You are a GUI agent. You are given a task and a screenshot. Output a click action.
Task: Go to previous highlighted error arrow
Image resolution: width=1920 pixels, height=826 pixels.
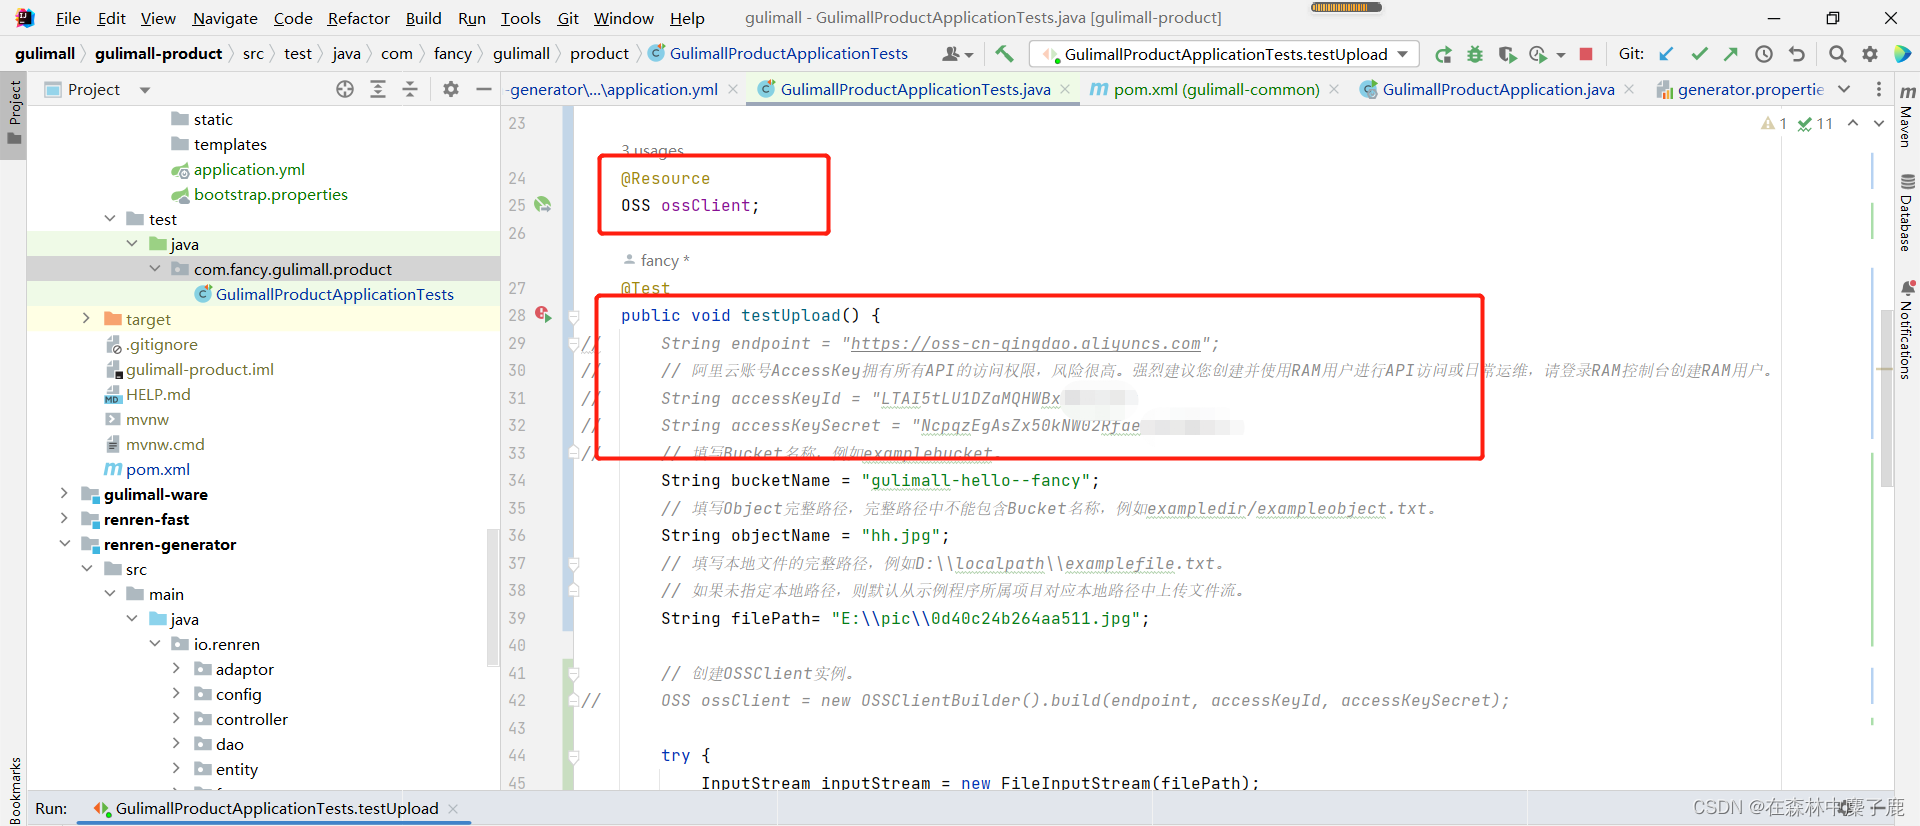coord(1853,123)
